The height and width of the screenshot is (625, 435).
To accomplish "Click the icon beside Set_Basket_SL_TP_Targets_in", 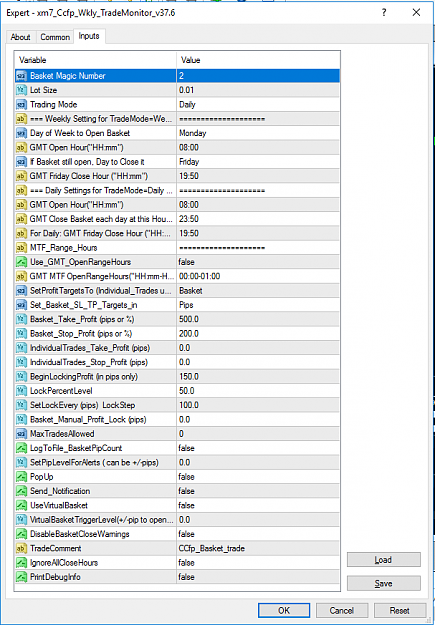I will coord(21,305).
